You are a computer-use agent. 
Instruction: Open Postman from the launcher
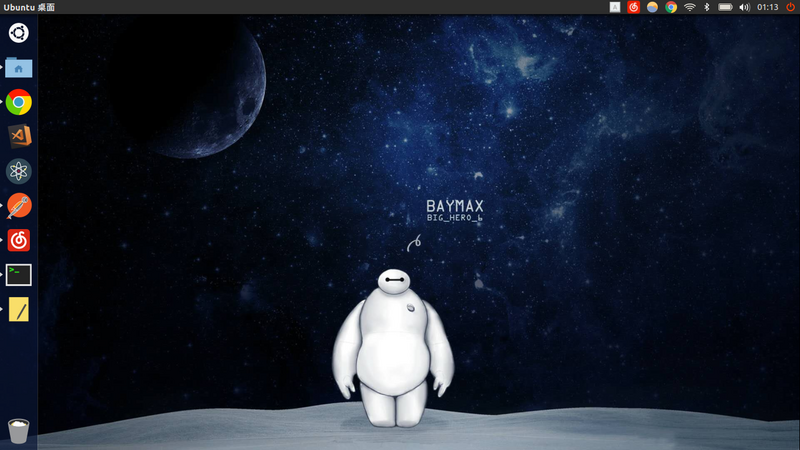(x=18, y=206)
